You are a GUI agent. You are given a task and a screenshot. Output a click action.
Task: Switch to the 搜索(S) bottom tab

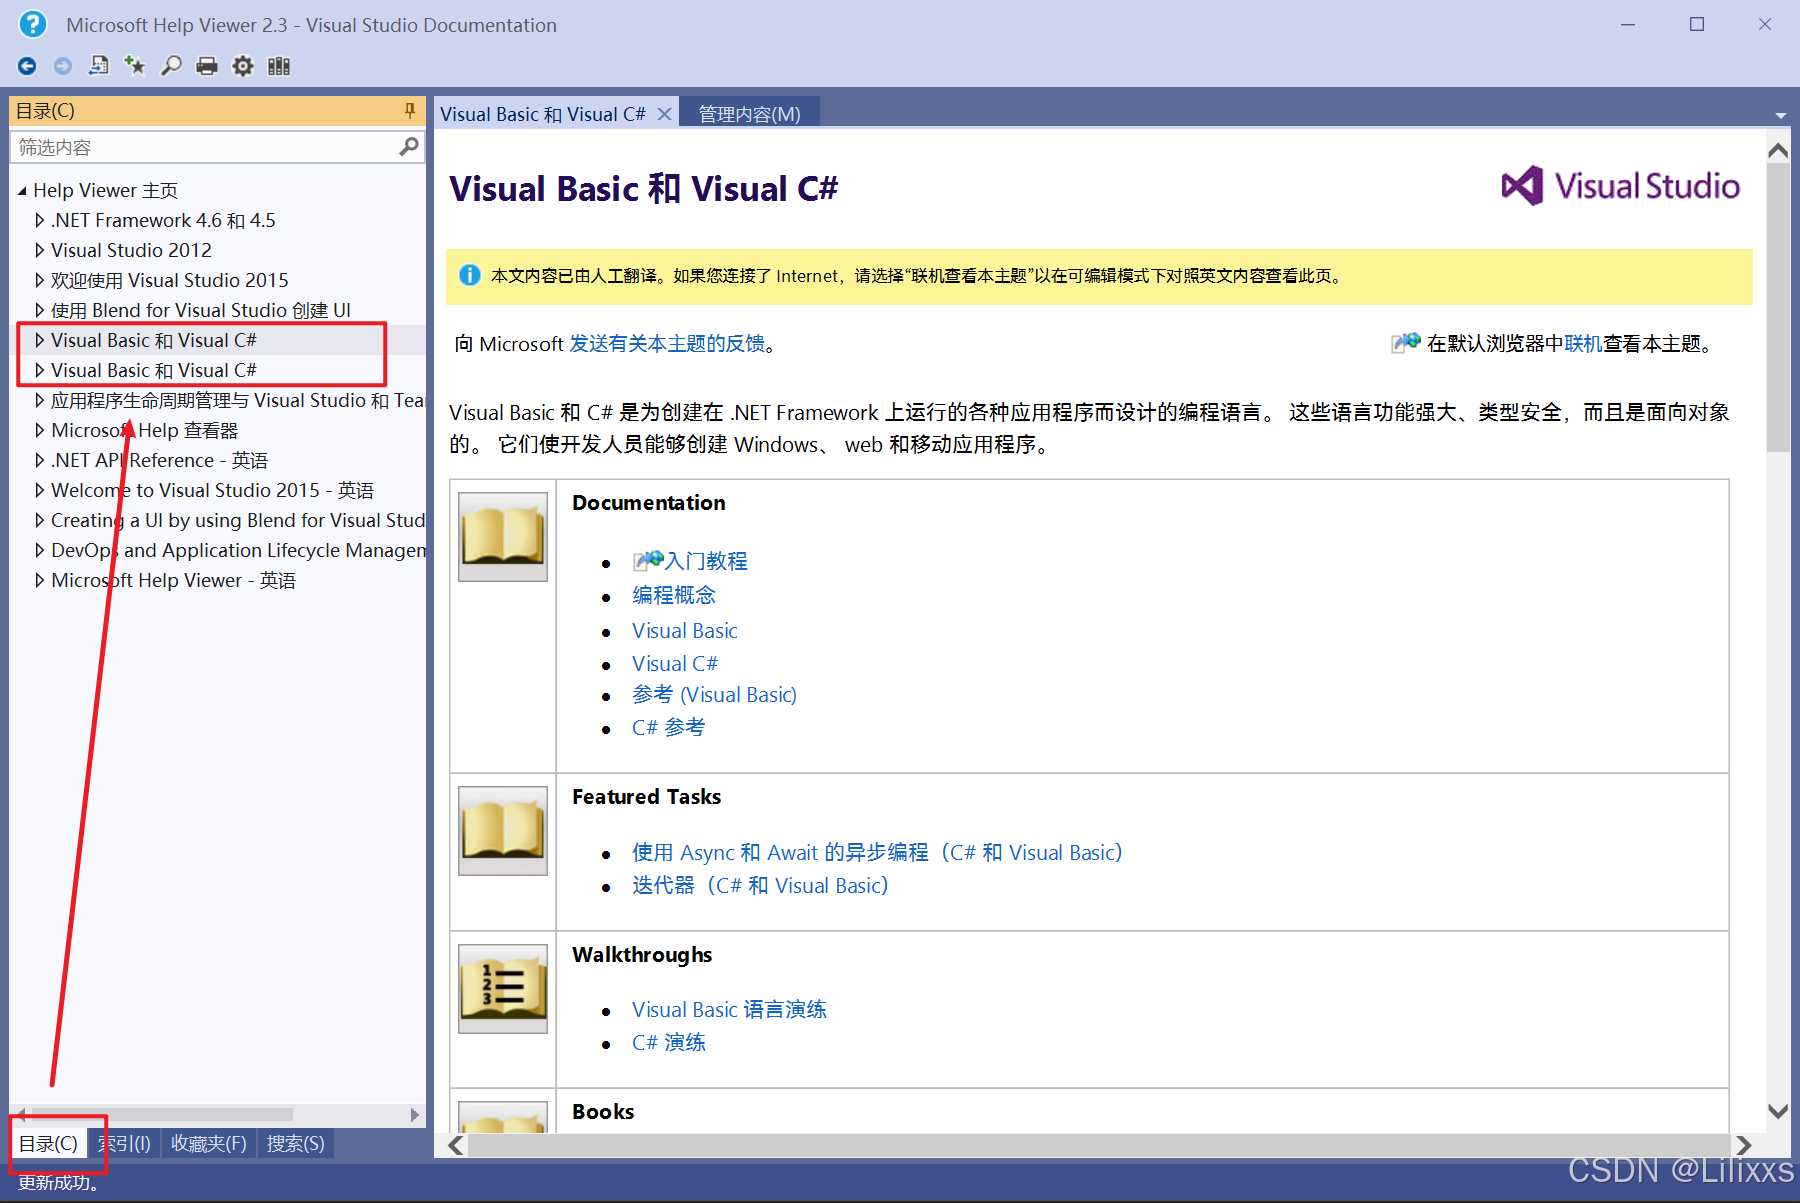point(295,1143)
